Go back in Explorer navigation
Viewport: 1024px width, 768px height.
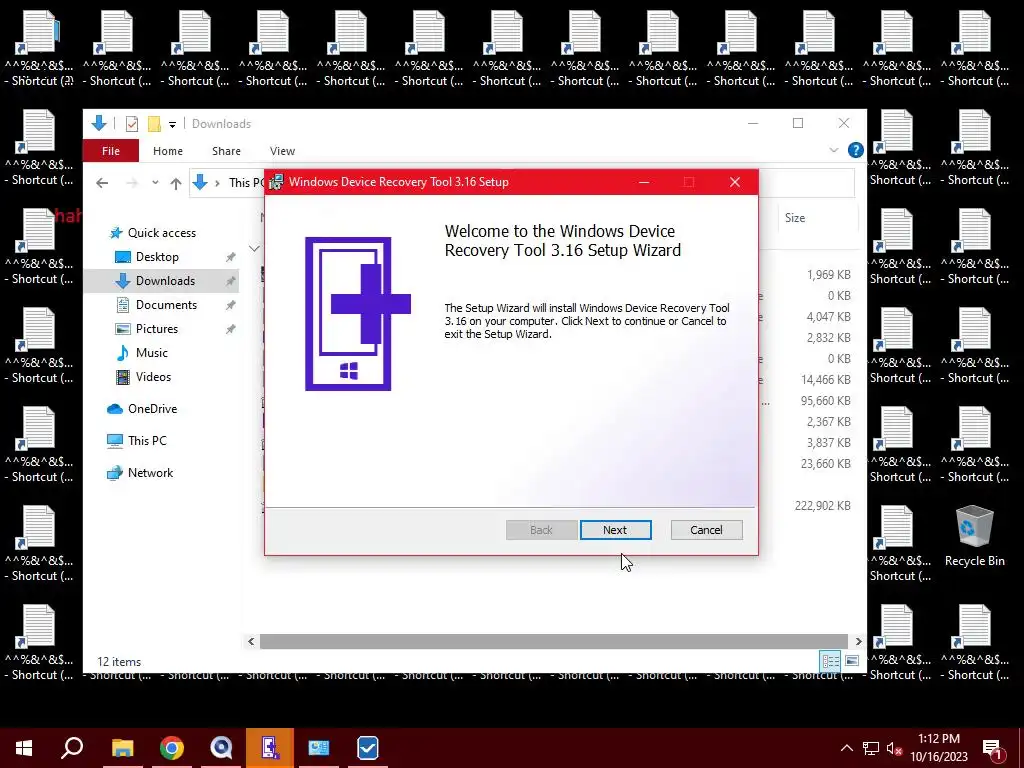[102, 183]
